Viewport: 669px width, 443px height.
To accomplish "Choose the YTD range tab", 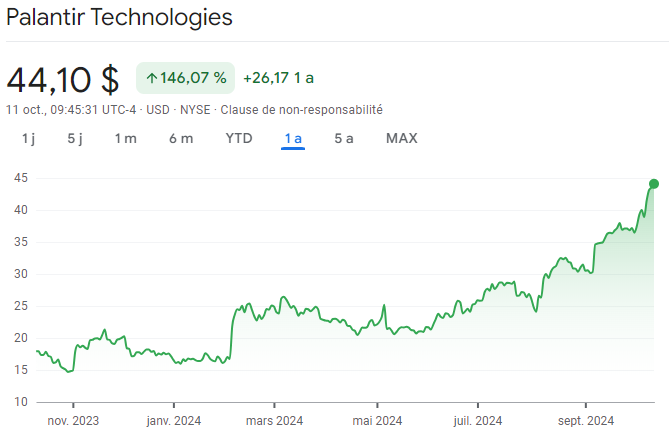I will coord(239,139).
